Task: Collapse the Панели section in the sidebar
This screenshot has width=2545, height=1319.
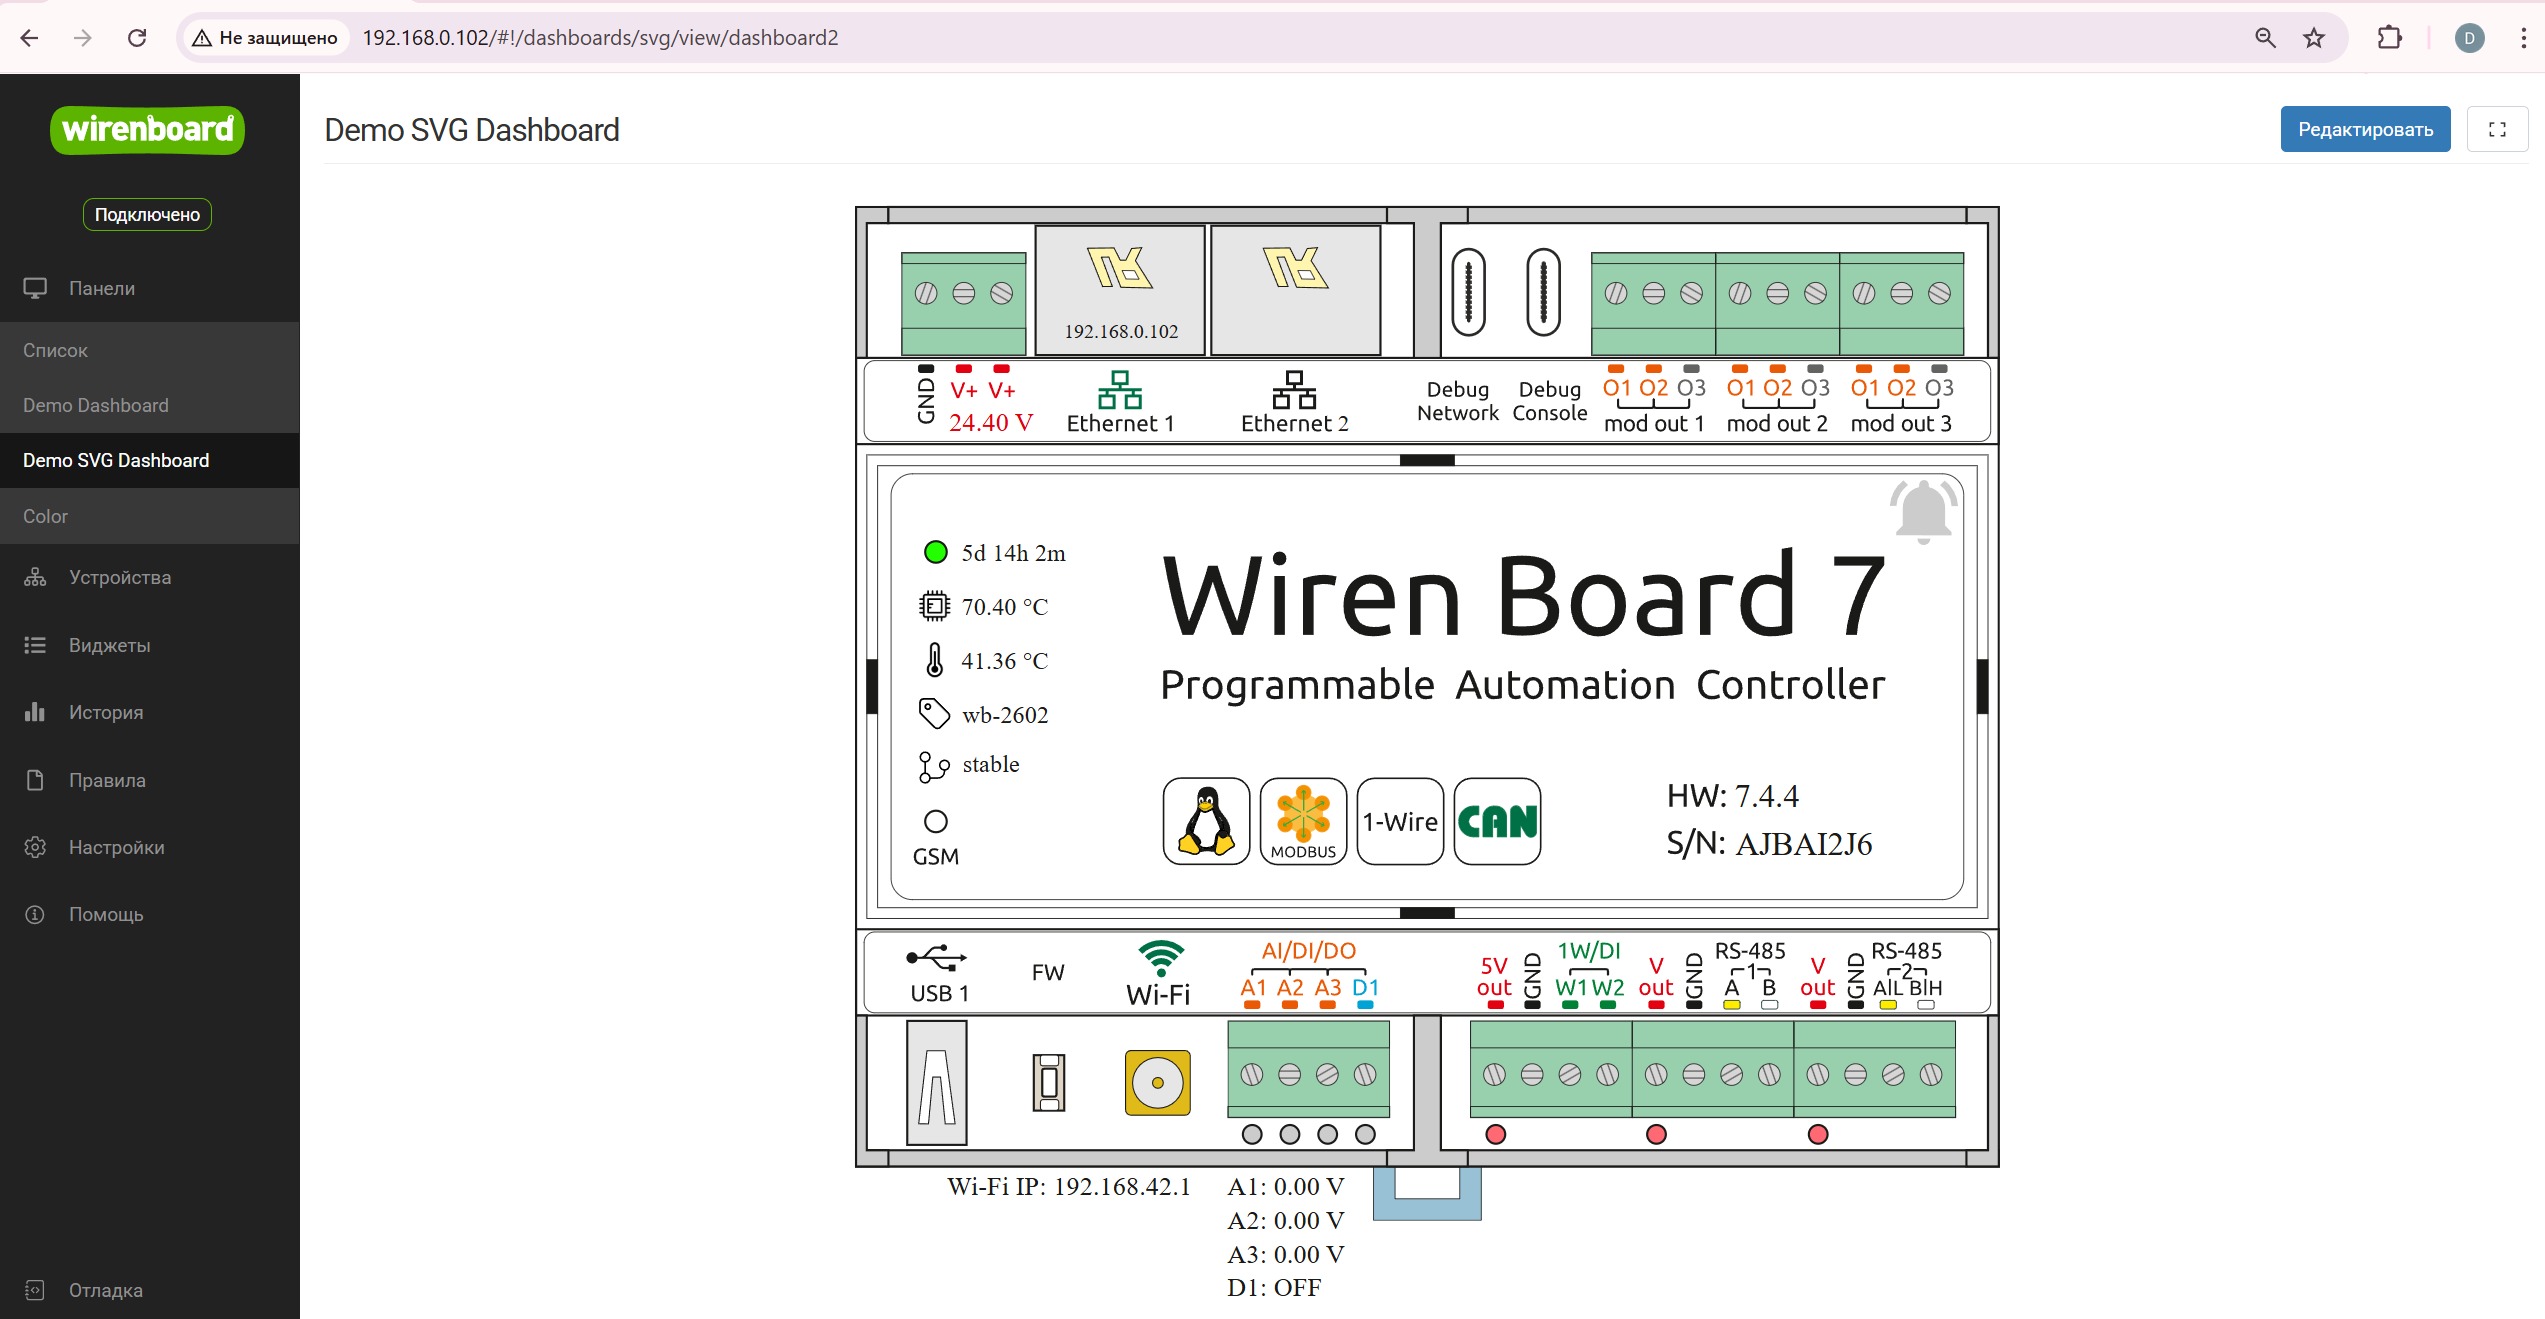Action: point(102,288)
